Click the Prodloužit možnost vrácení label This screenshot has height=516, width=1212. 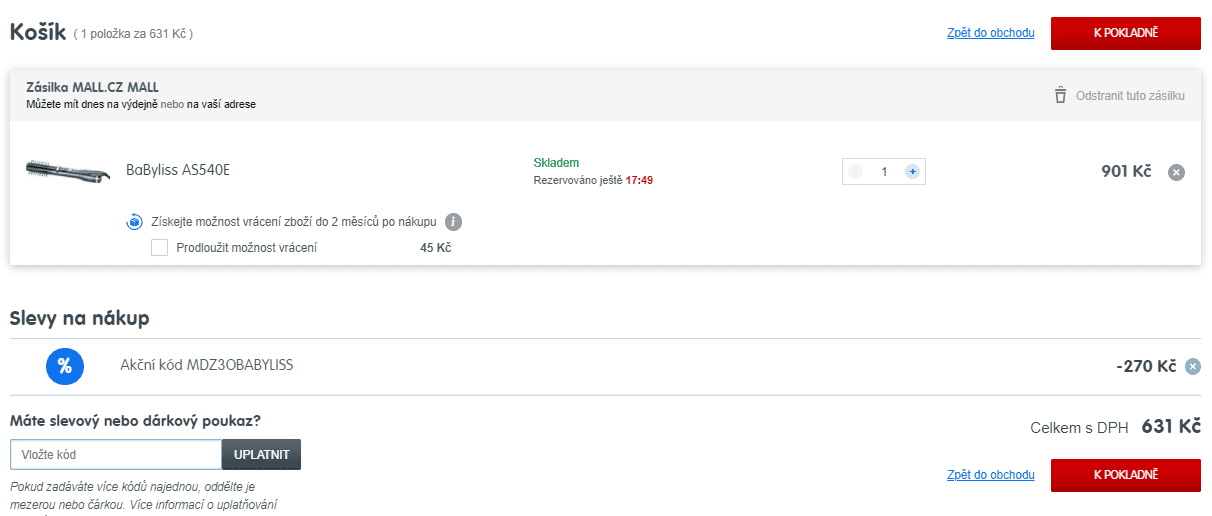click(x=247, y=248)
